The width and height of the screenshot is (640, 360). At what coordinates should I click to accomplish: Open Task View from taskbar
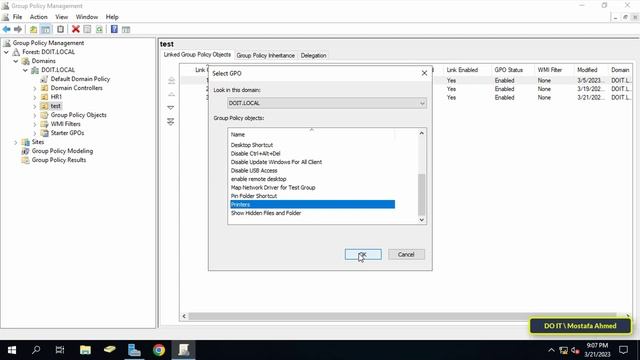tap(60, 350)
